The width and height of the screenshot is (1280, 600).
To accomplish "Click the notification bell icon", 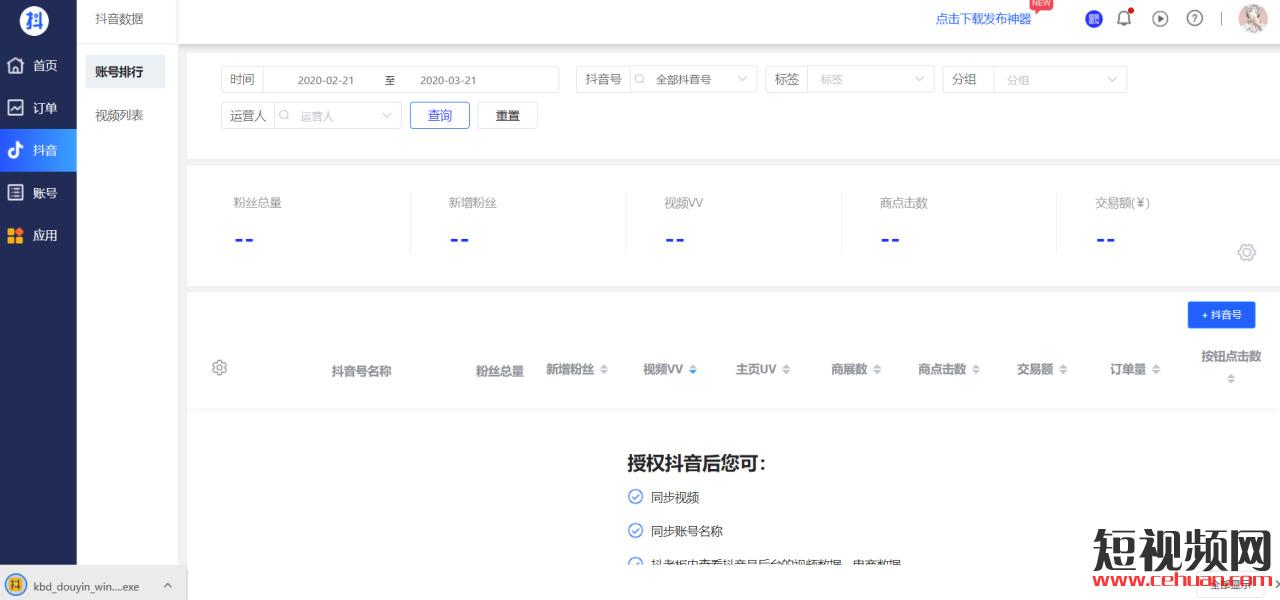I will pos(1124,18).
